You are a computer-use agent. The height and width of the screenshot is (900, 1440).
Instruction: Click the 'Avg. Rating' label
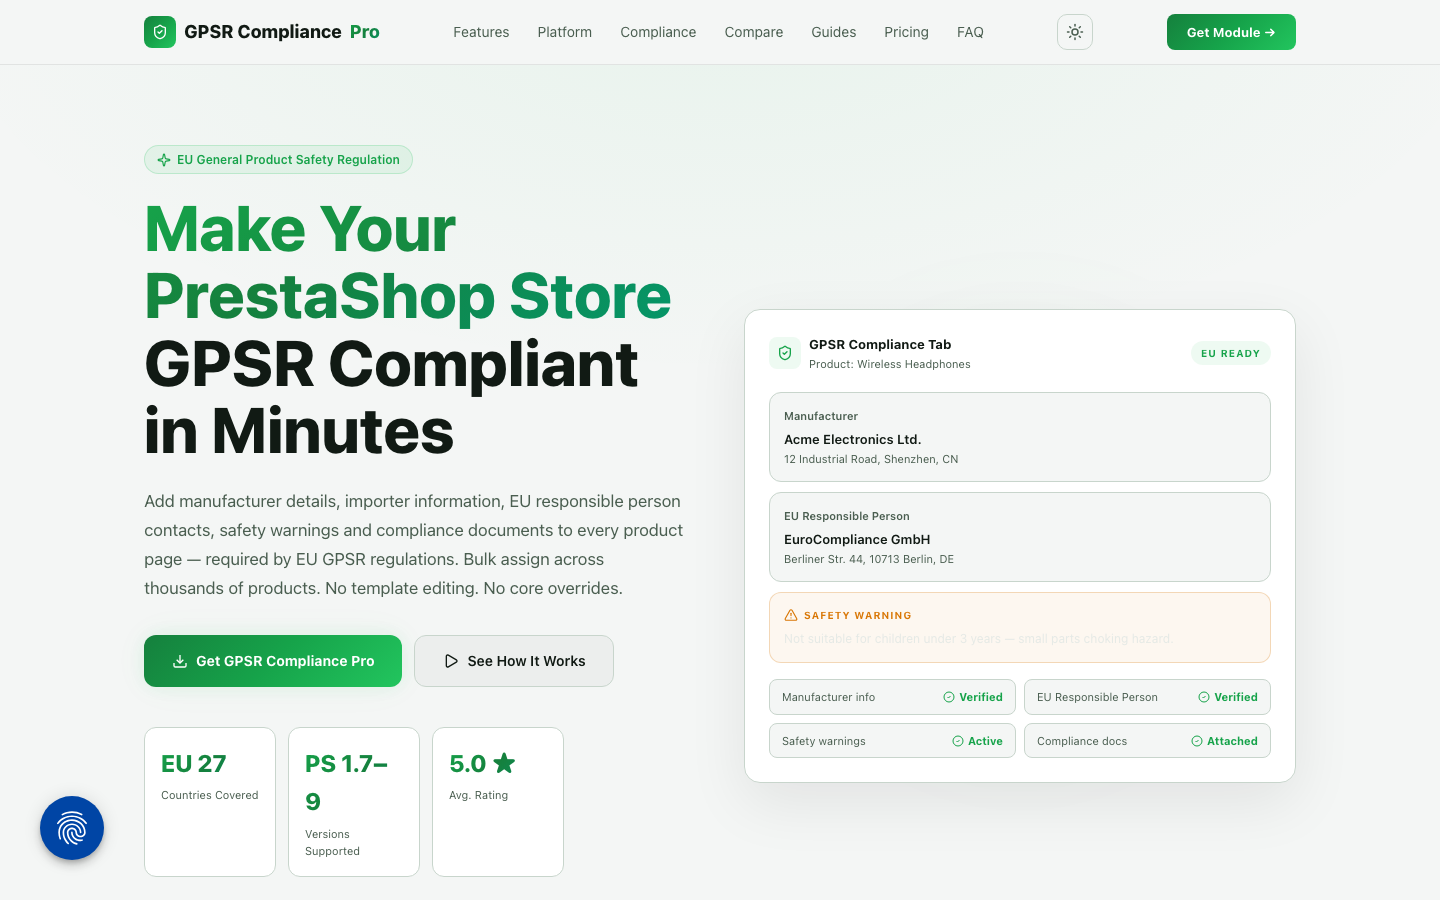(479, 795)
